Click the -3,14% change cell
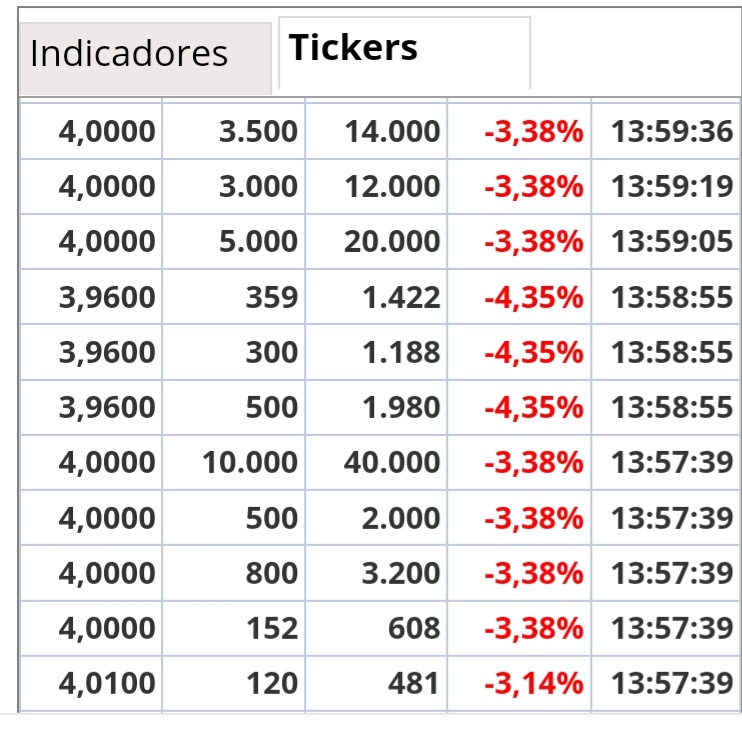This screenshot has height=735, width=742. coord(519,683)
